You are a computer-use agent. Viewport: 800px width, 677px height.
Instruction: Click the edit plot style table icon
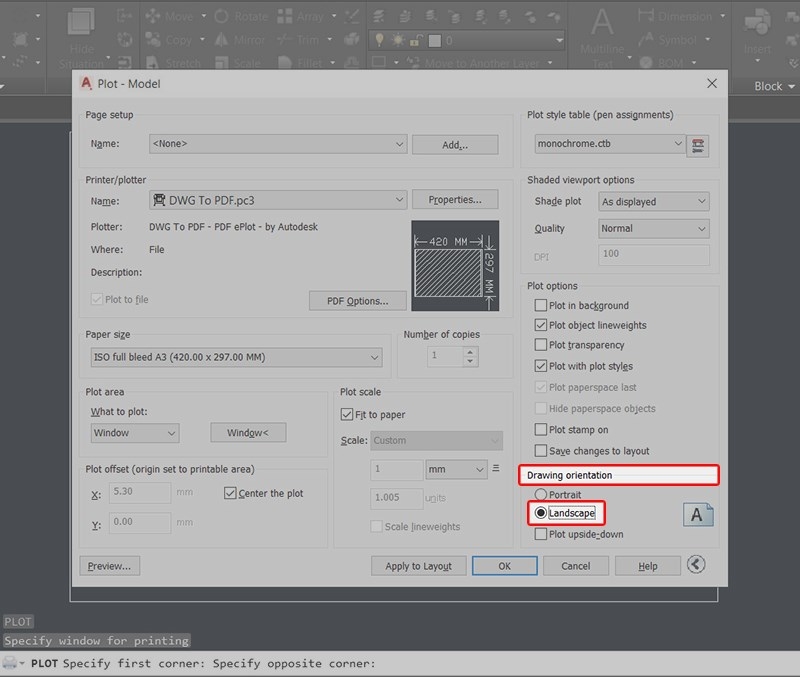tap(697, 145)
